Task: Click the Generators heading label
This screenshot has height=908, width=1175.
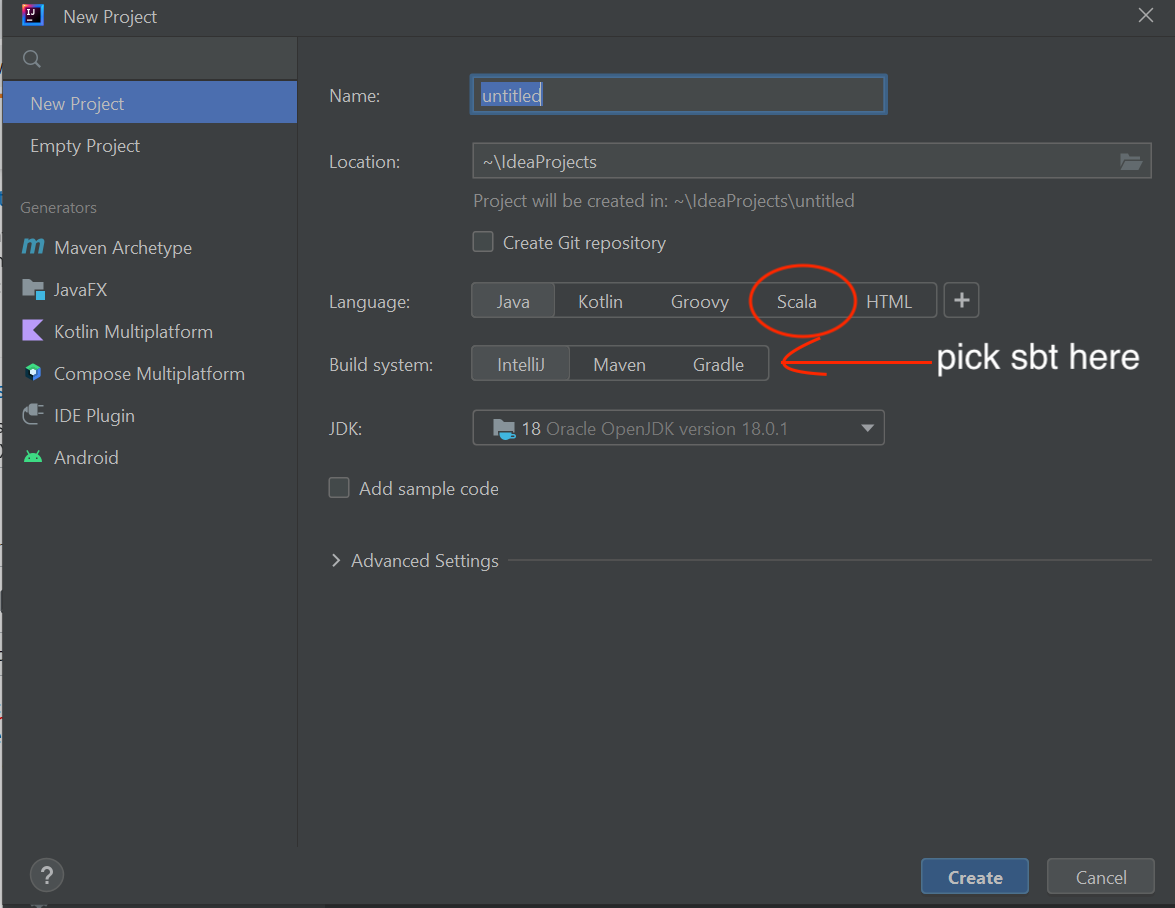Action: coord(58,208)
